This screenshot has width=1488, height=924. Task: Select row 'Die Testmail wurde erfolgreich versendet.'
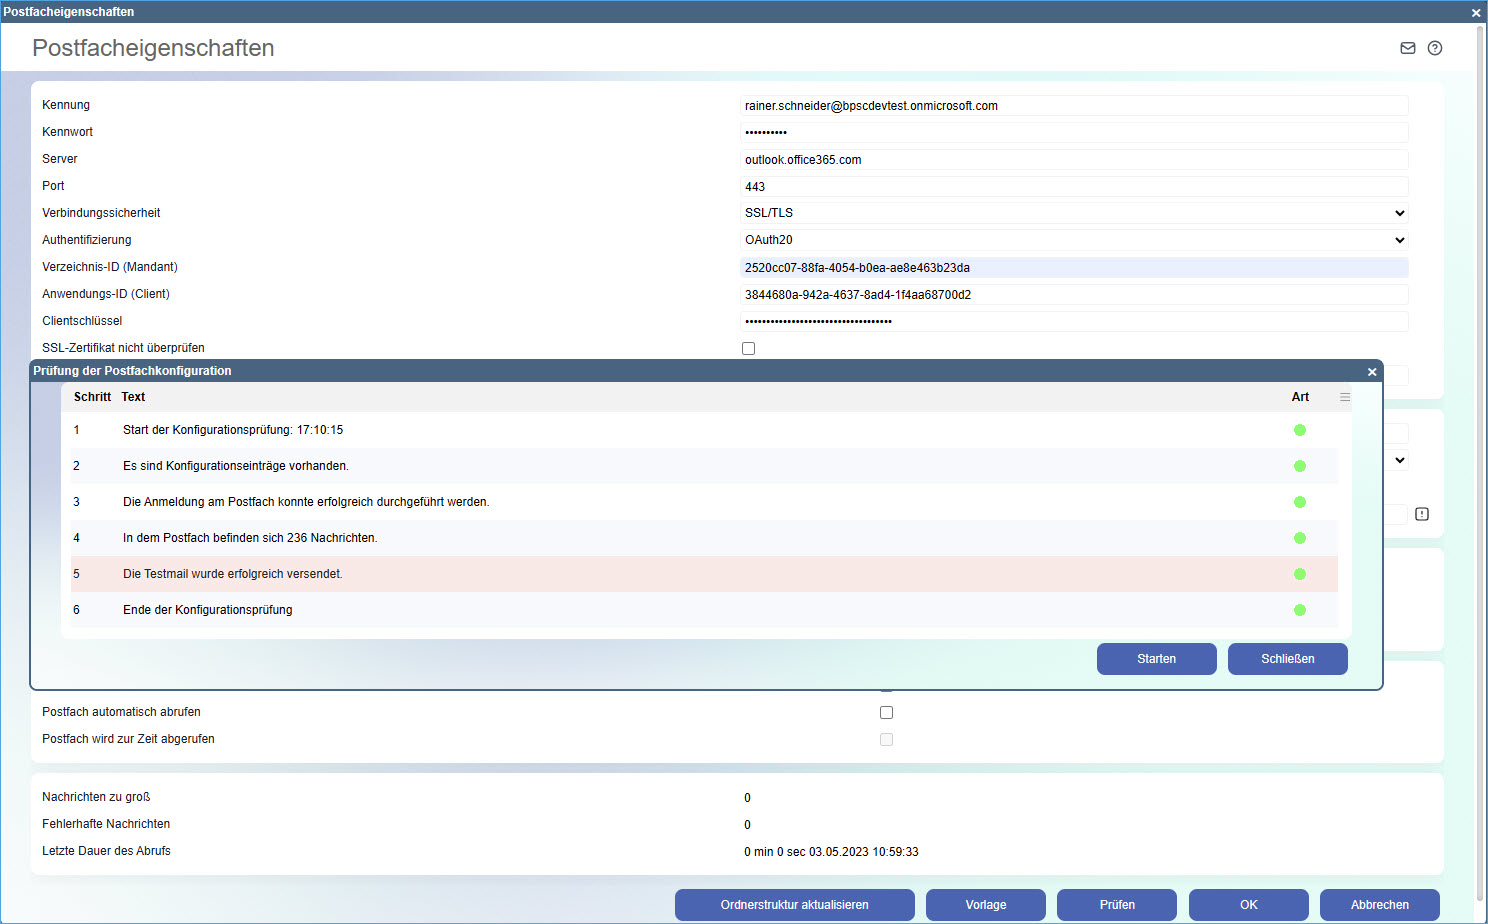point(704,574)
